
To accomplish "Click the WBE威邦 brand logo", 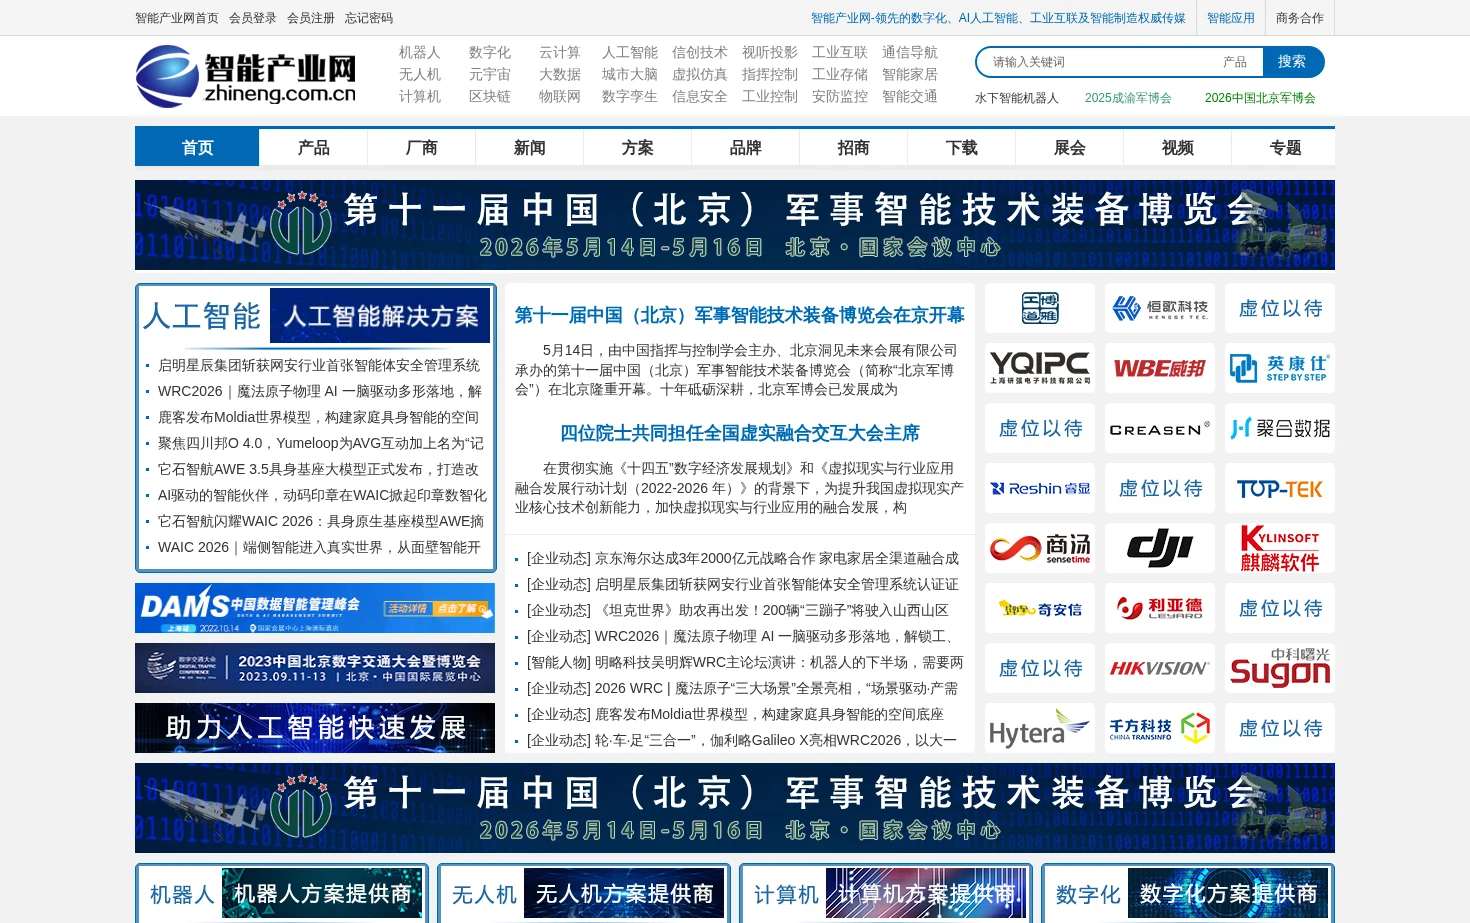I will click(1160, 368).
